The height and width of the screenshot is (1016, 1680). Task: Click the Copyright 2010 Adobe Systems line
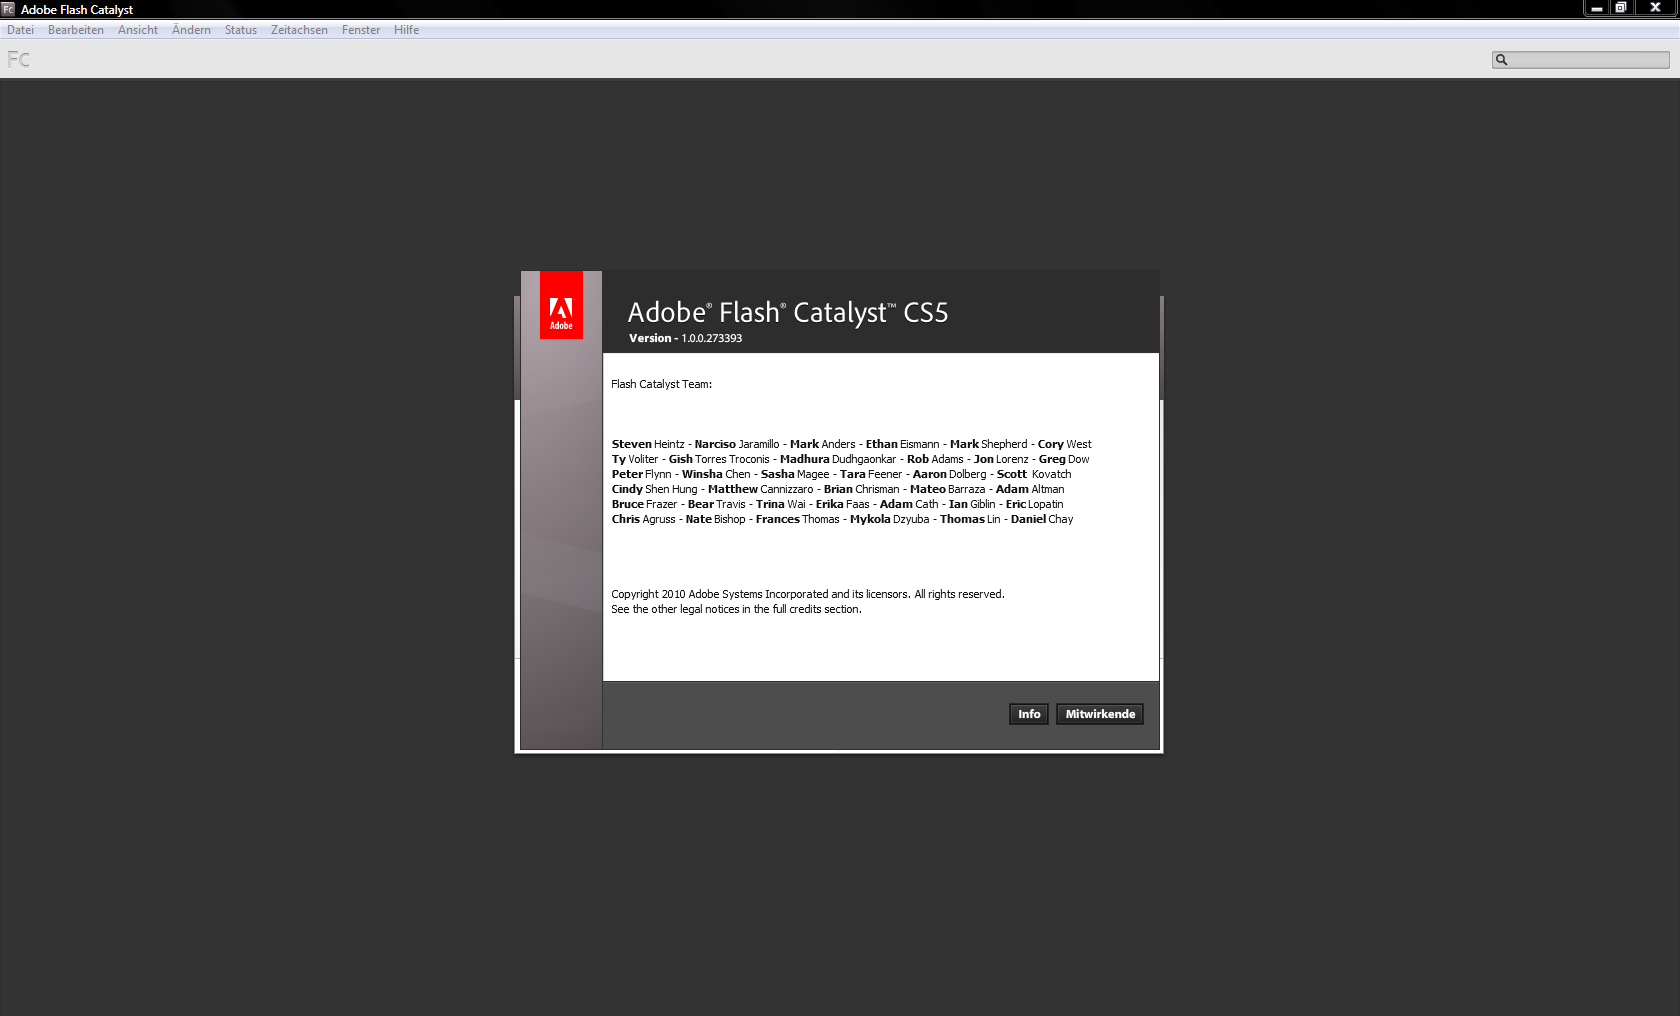click(x=808, y=594)
